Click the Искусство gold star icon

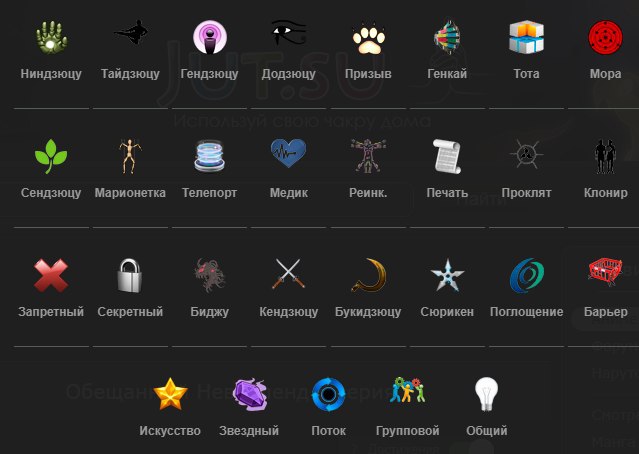pos(170,394)
